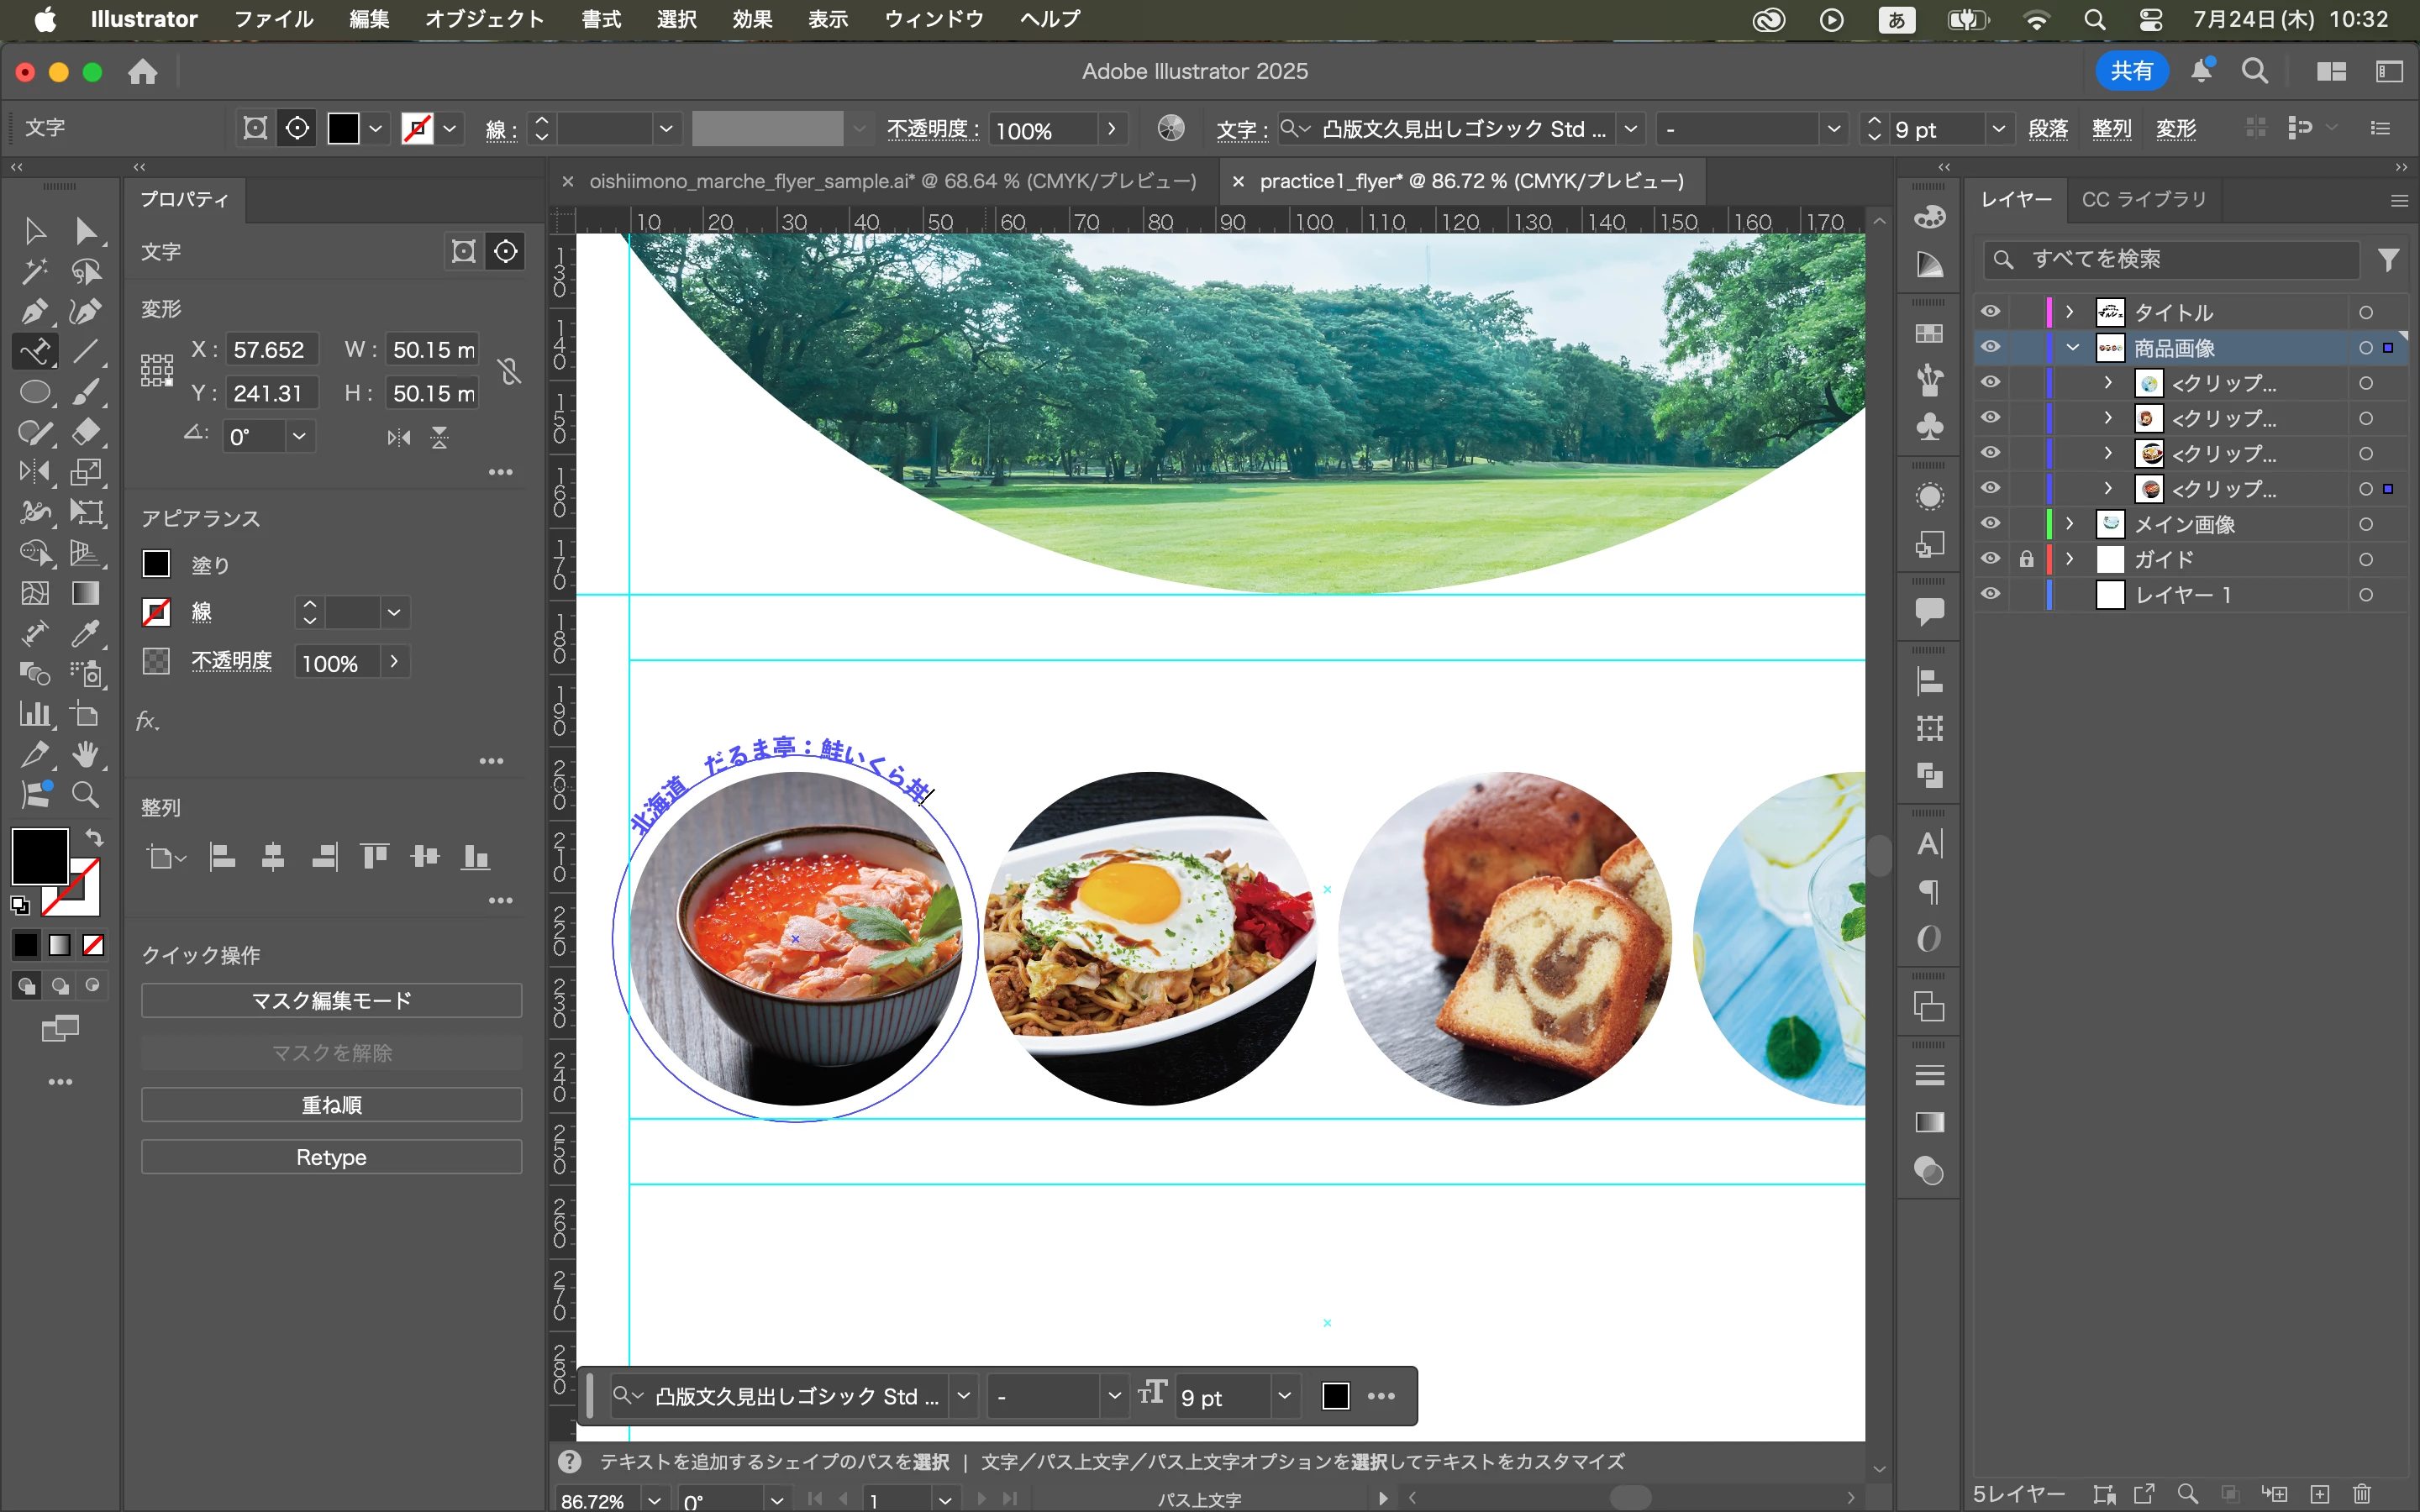Unlock the ガイド layer
Screen dimensions: 2420x1512
click(x=2026, y=559)
